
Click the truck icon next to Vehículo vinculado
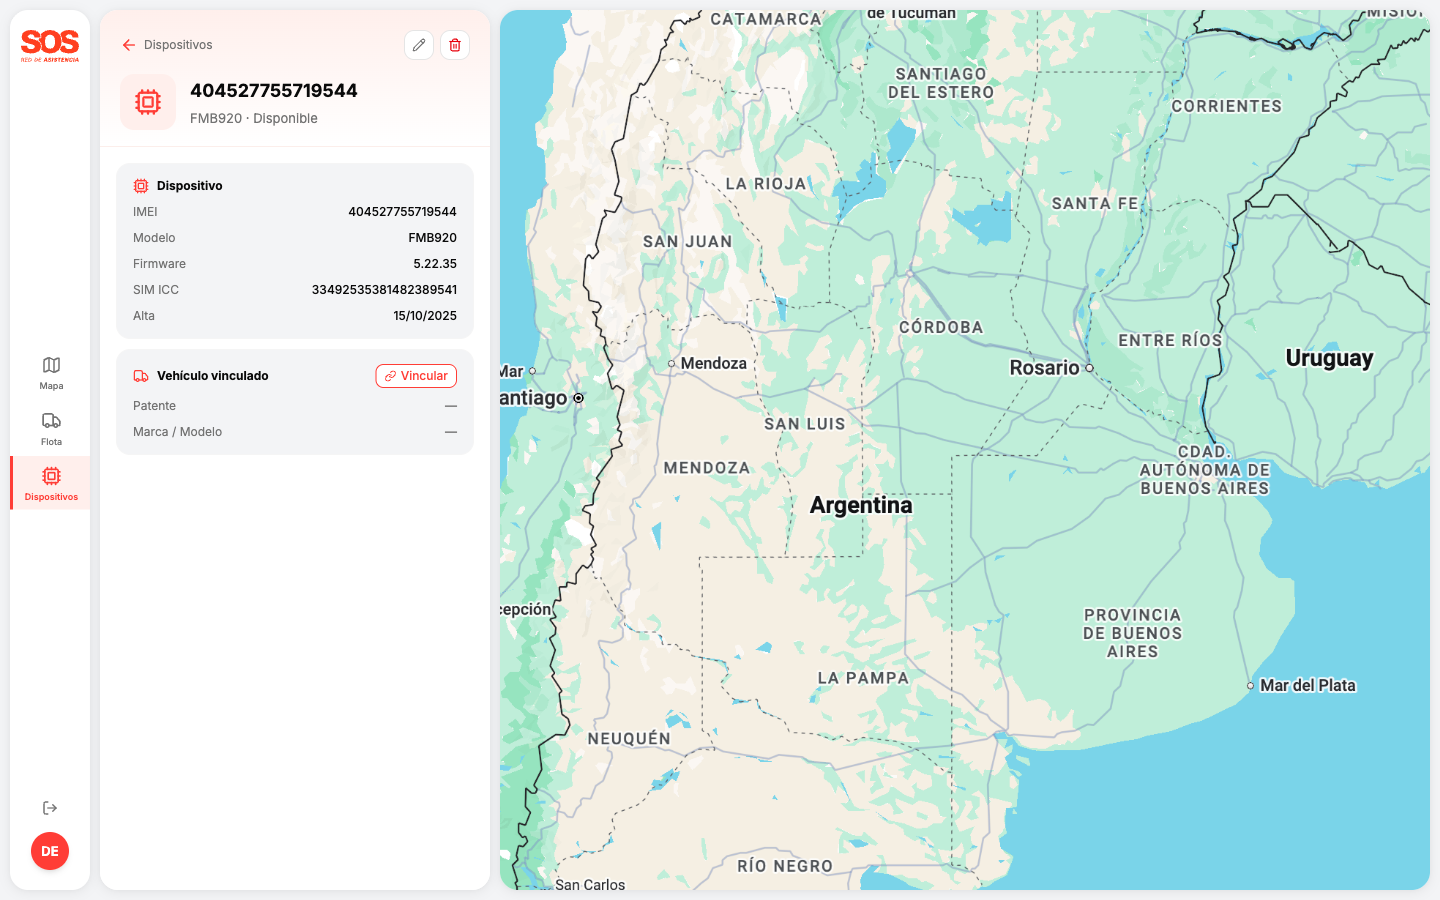140,375
